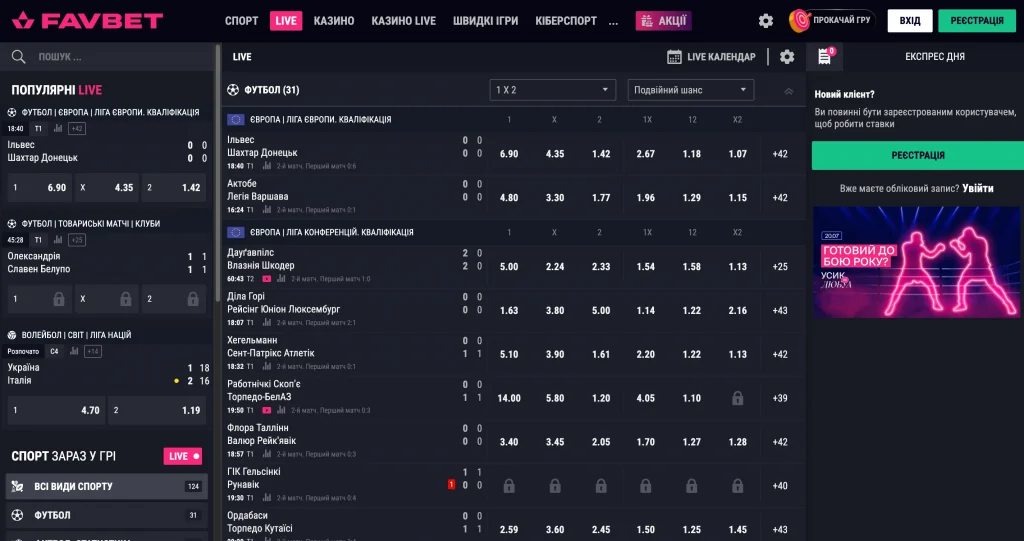
Task: Open the Казино Live menu item
Action: (x=404, y=21)
